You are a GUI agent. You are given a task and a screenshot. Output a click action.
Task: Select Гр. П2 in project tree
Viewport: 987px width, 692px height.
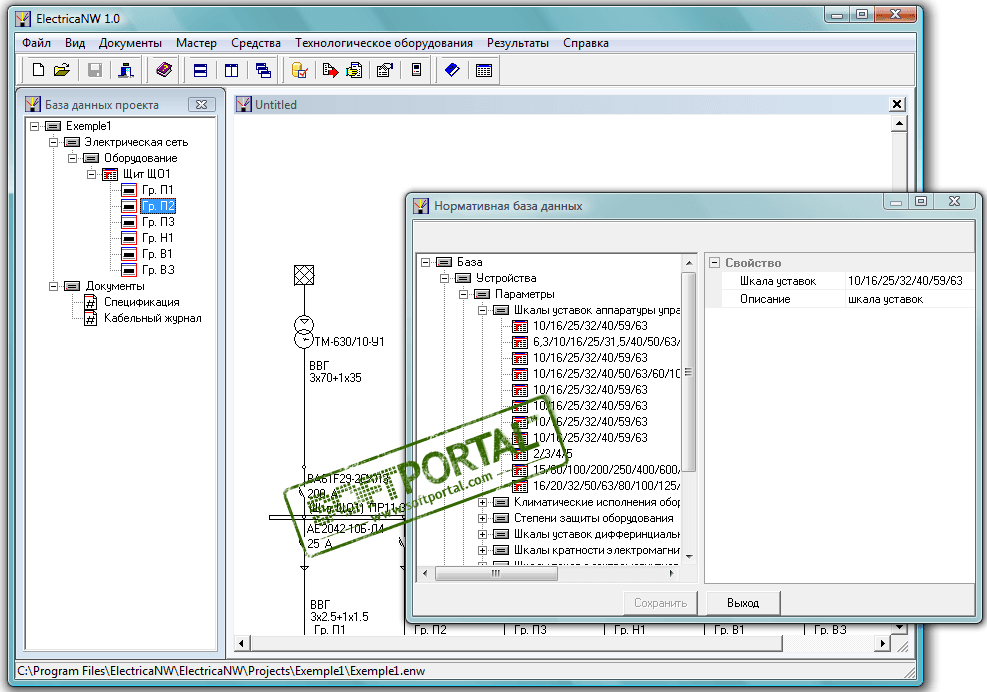click(158, 206)
